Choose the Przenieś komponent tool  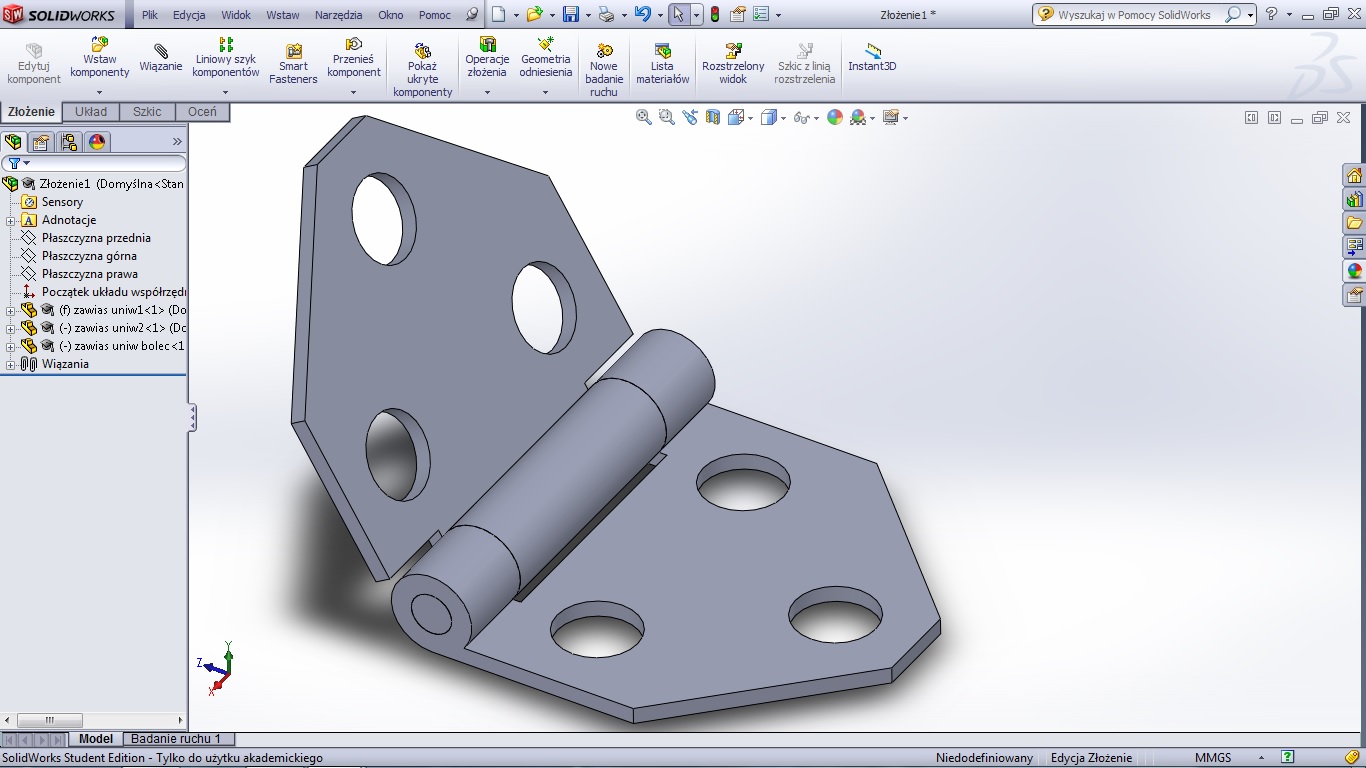click(x=354, y=58)
